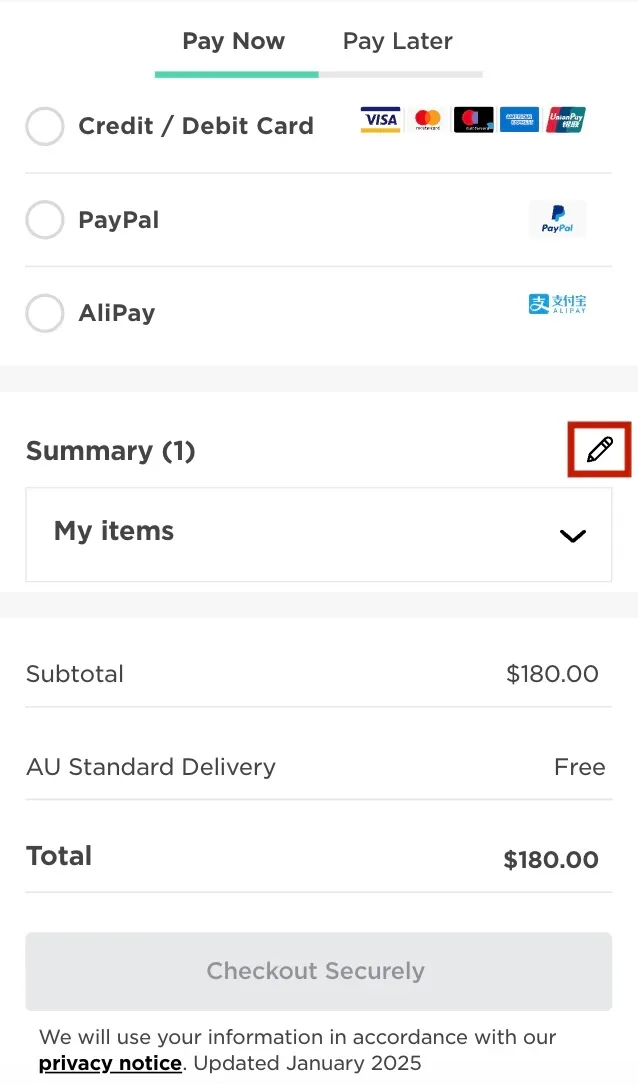
Task: Open the privacy notice link
Action: point(110,1063)
